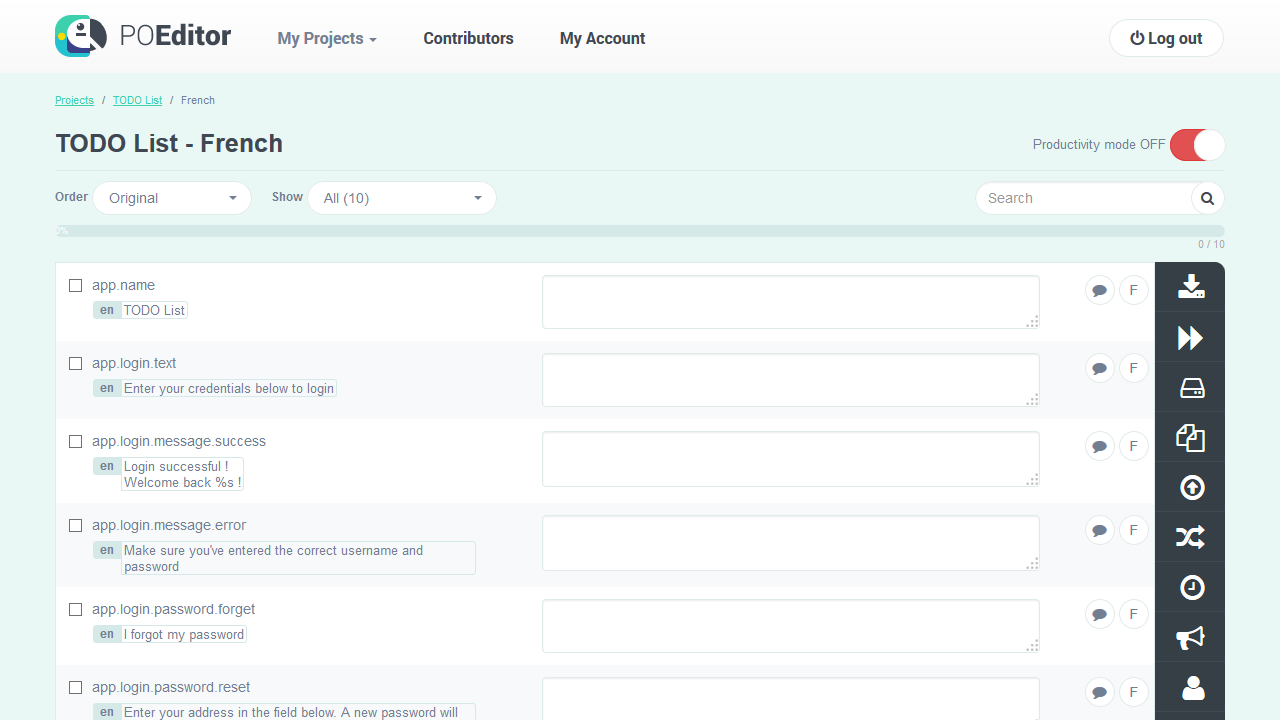1280x720 pixels.
Task: Click the 'I forgot my password' source text
Action: pyautogui.click(x=184, y=634)
